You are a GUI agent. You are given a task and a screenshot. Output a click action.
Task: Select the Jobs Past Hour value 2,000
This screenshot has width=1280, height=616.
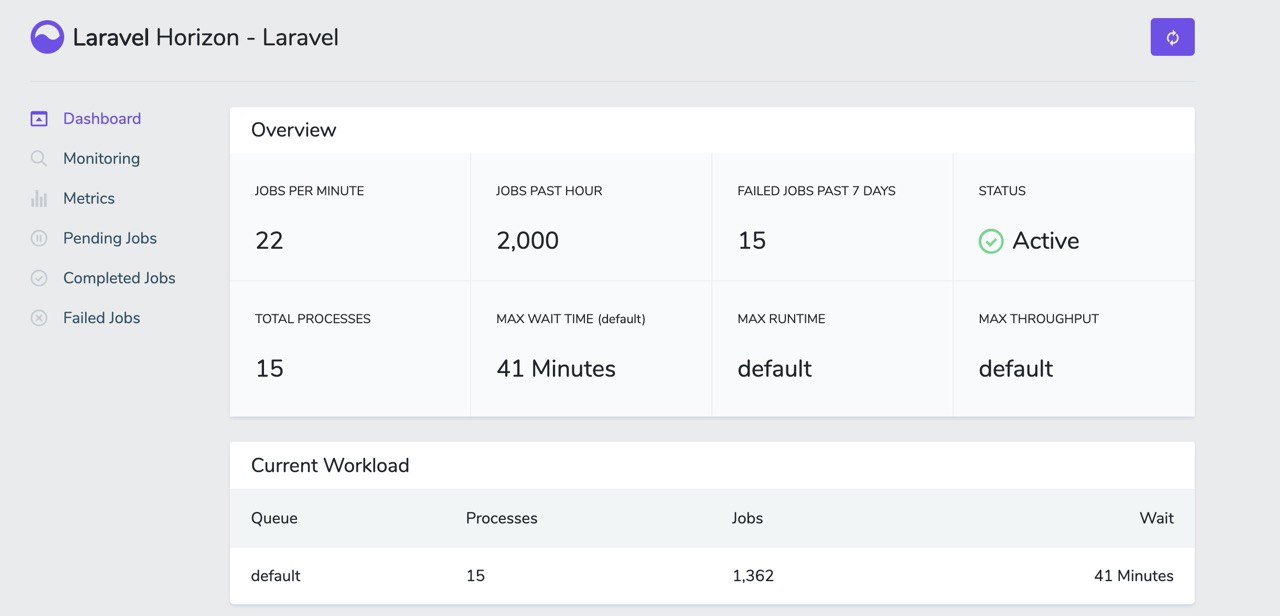coord(527,241)
